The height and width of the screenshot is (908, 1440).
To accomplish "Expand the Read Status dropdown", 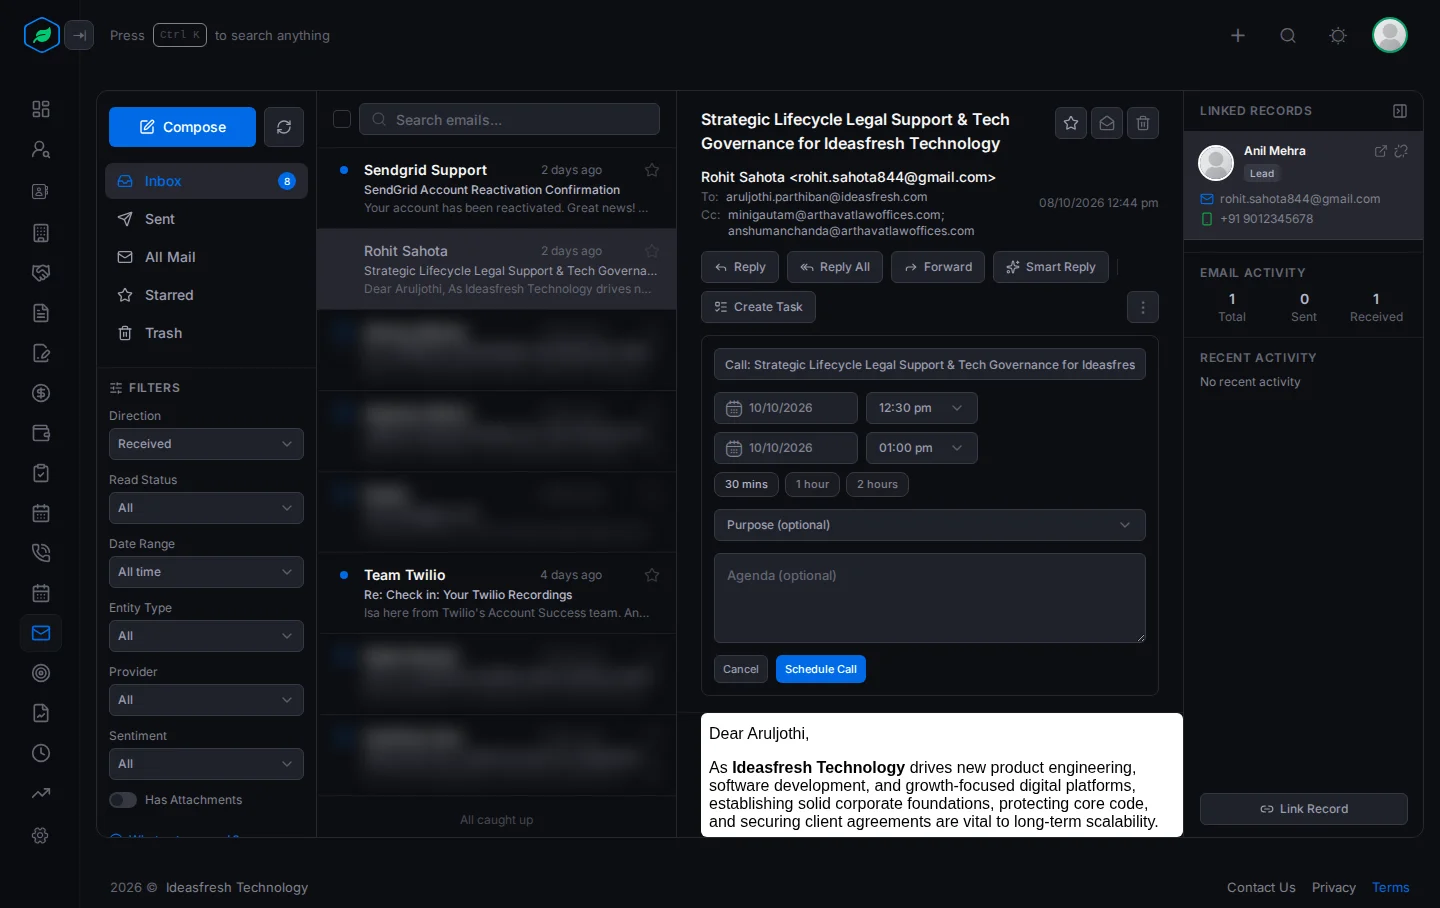I will point(206,508).
